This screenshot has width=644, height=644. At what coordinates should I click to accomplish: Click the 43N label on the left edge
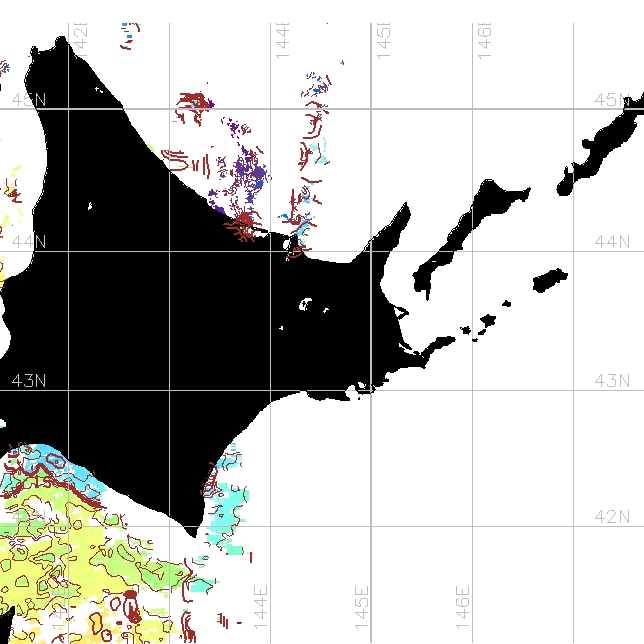click(29, 381)
